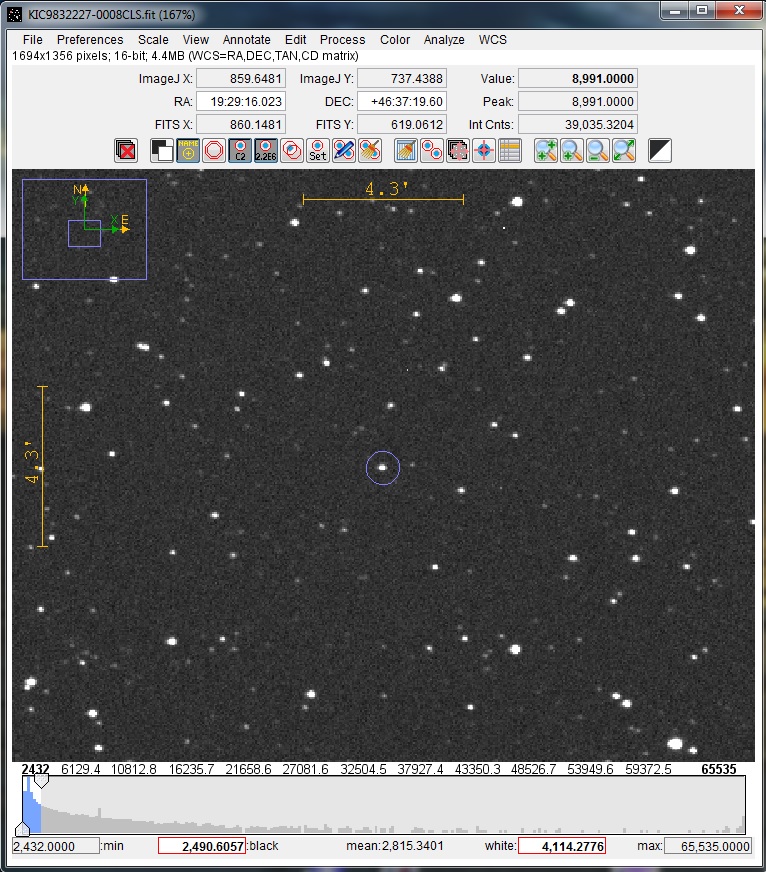Toggle the 2.2E6 source counts display
Viewport: 766px width, 872px height.
(x=265, y=151)
